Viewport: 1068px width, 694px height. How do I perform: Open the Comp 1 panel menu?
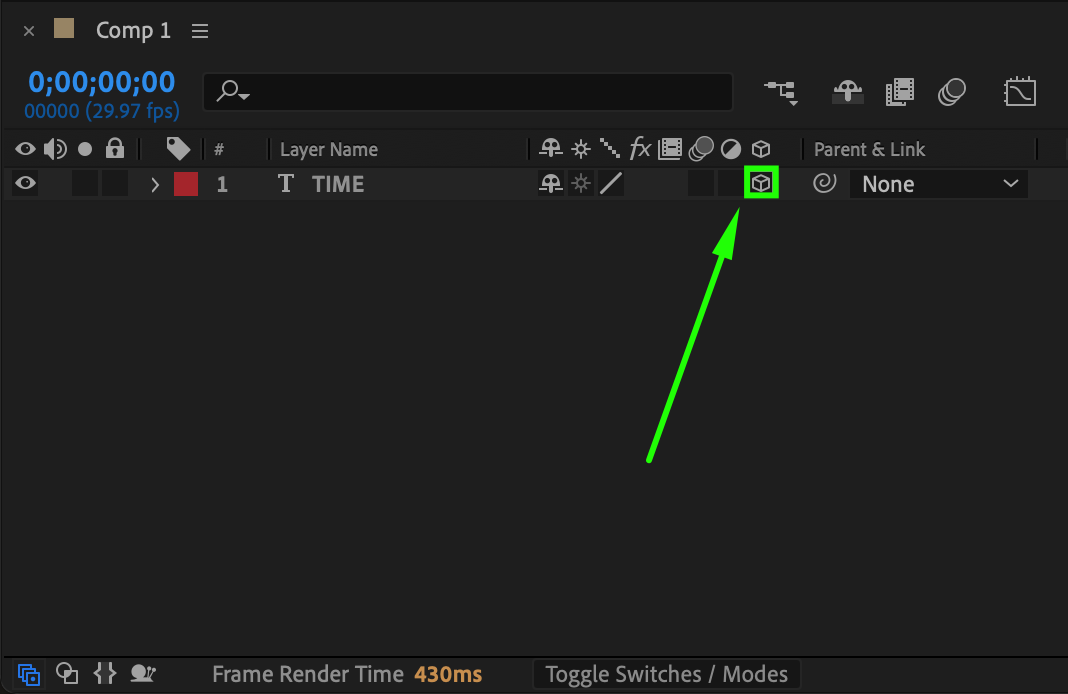pyautogui.click(x=200, y=31)
